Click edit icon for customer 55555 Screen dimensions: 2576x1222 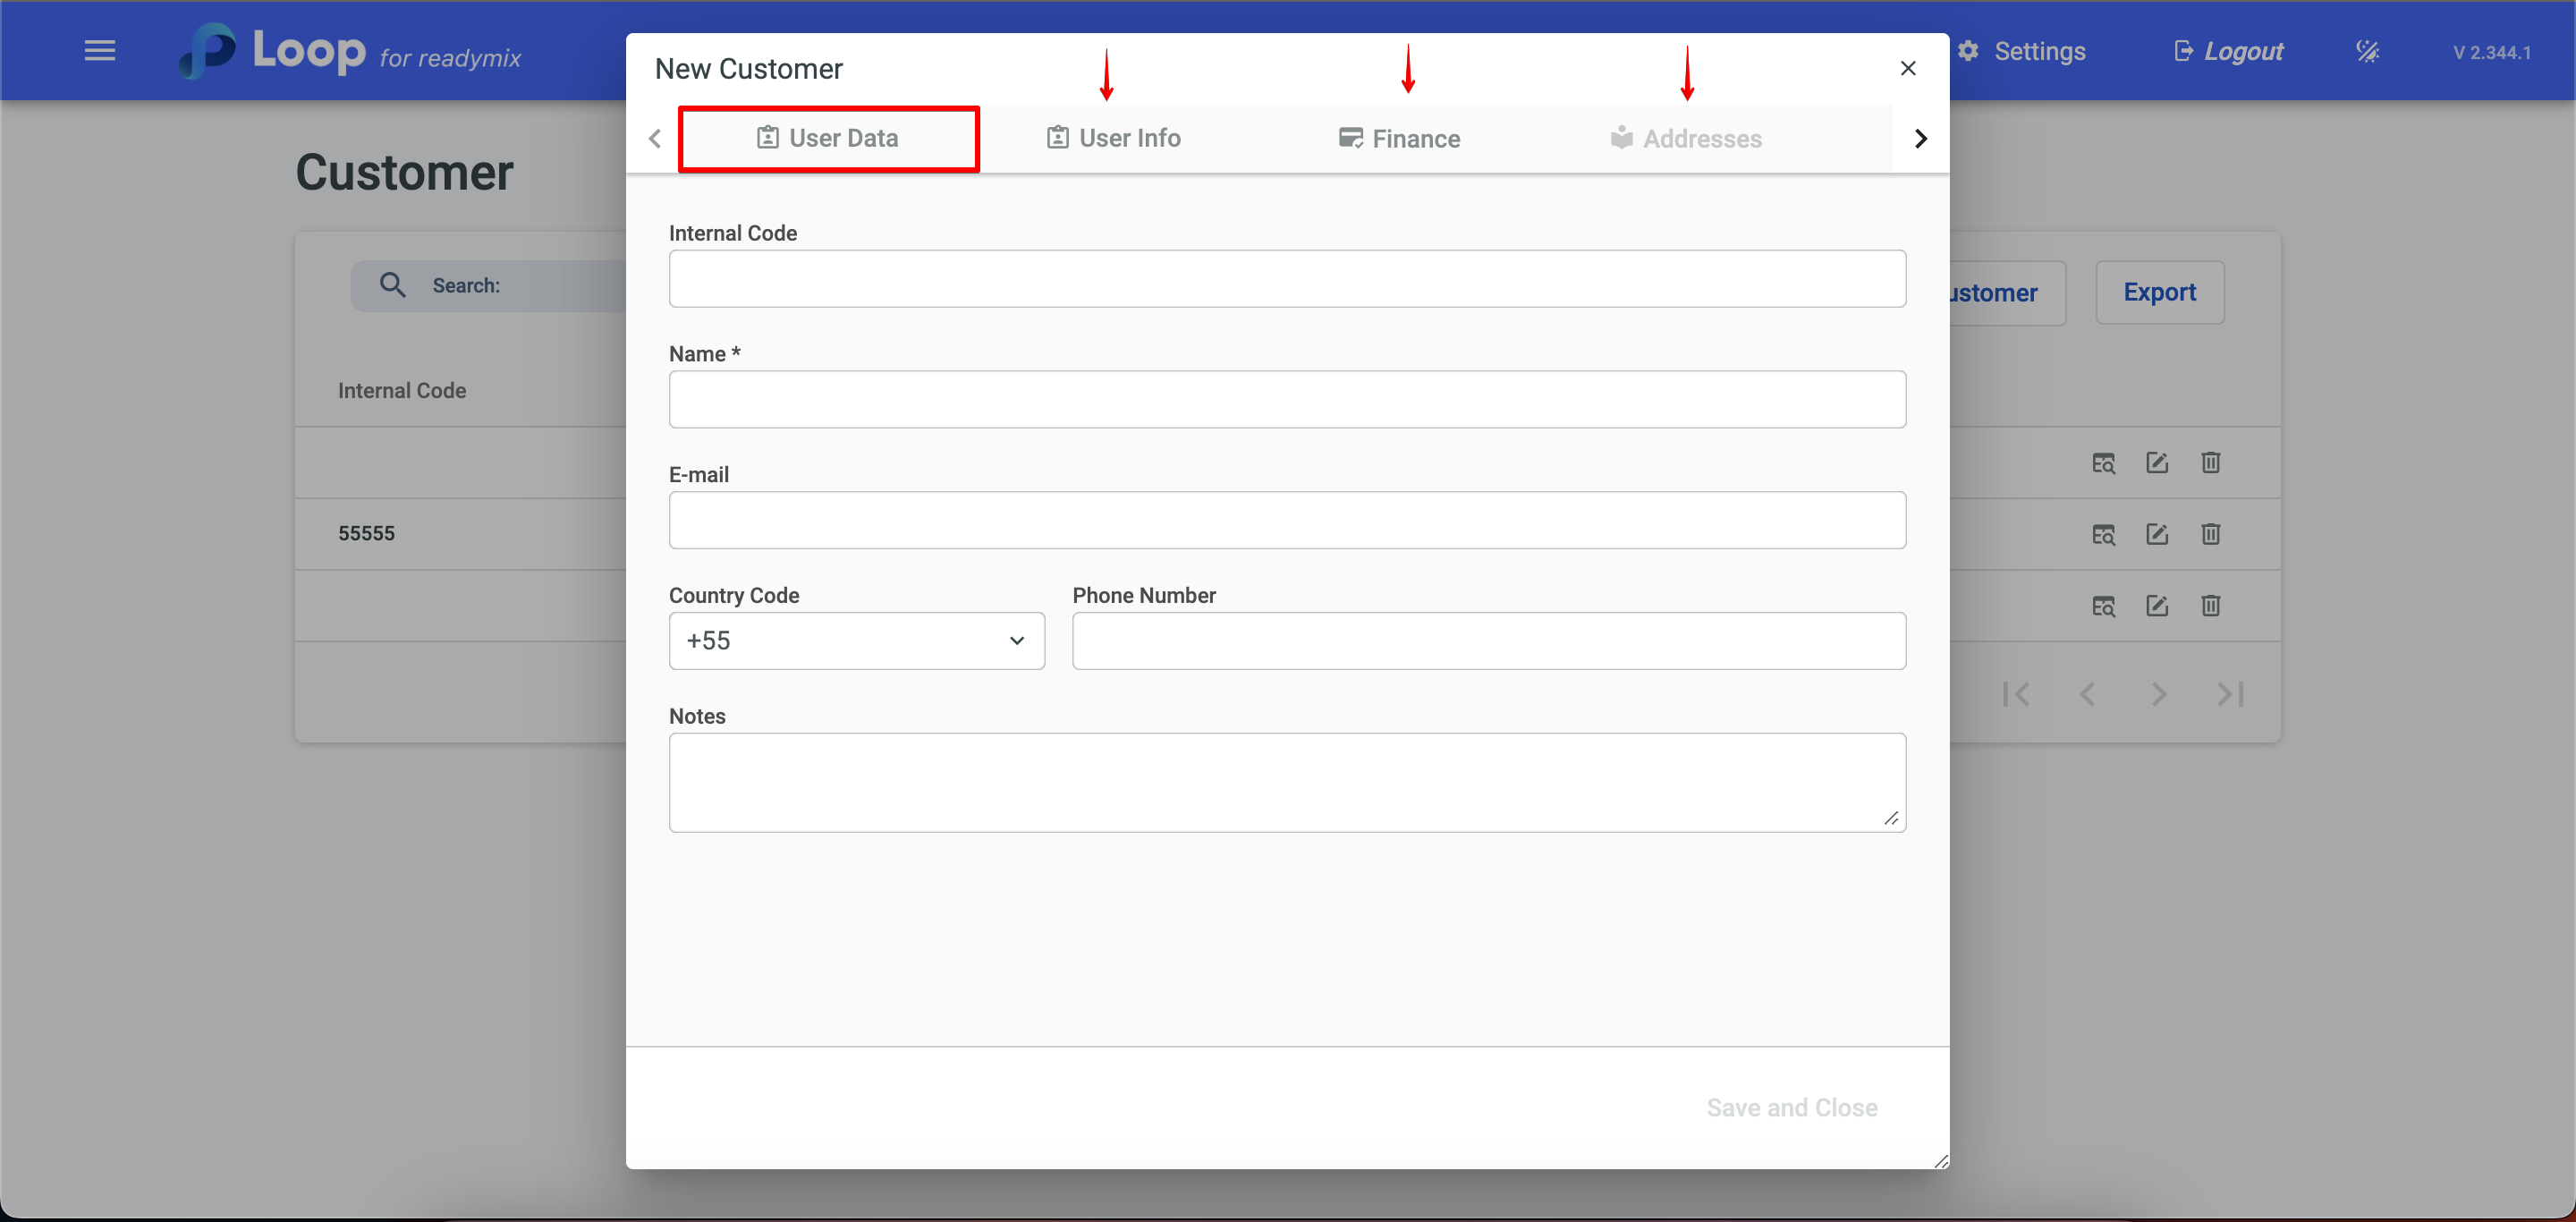2157,534
